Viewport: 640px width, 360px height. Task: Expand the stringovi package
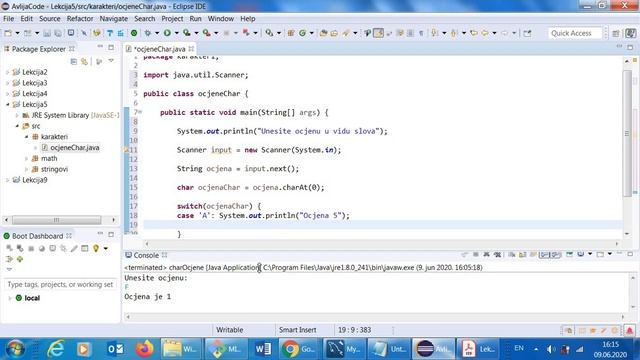tap(27, 169)
